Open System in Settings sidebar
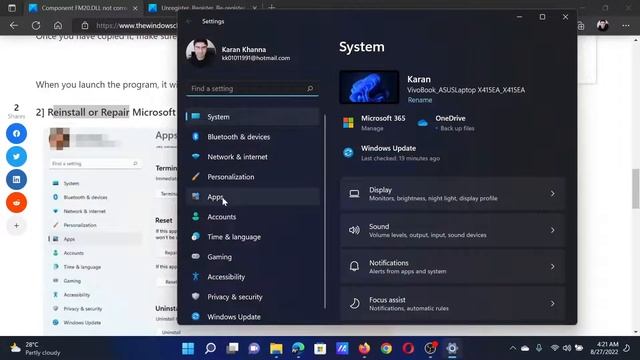This screenshot has height=360, width=640. [252, 117]
